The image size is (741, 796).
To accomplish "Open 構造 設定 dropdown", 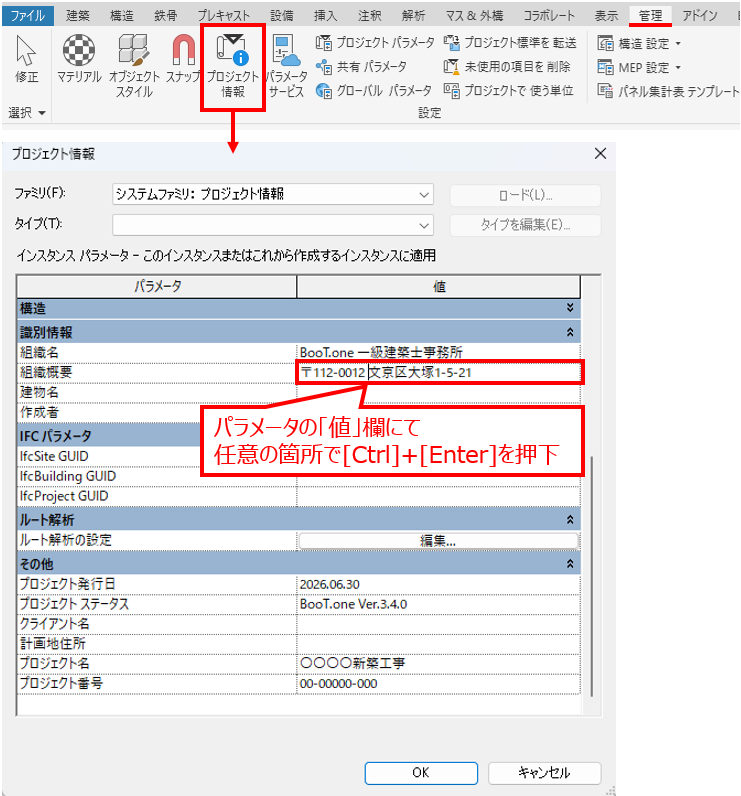I will tap(639, 44).
